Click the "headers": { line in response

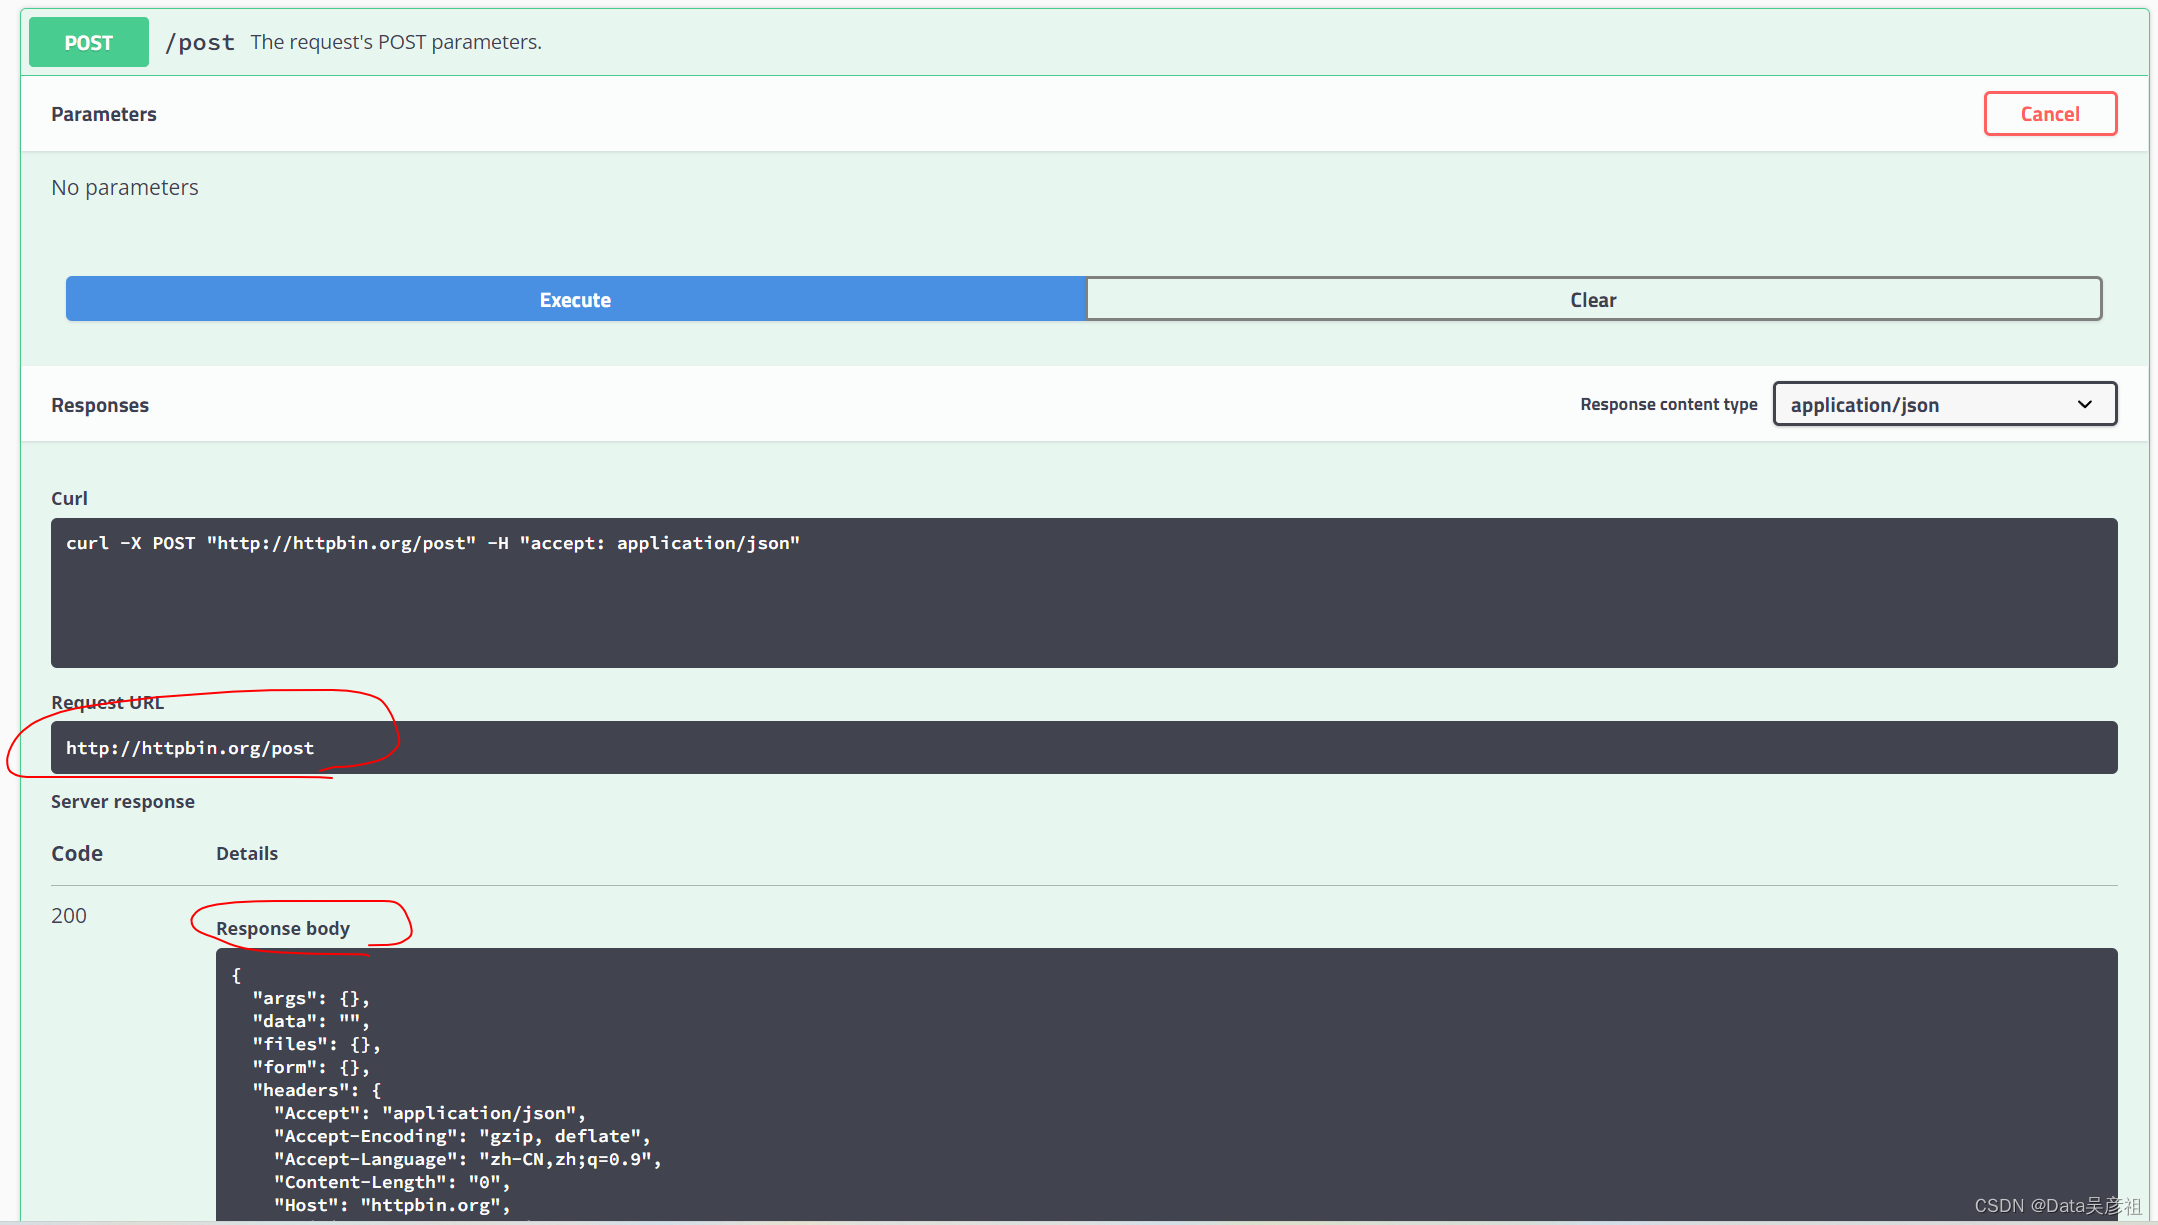(317, 1090)
